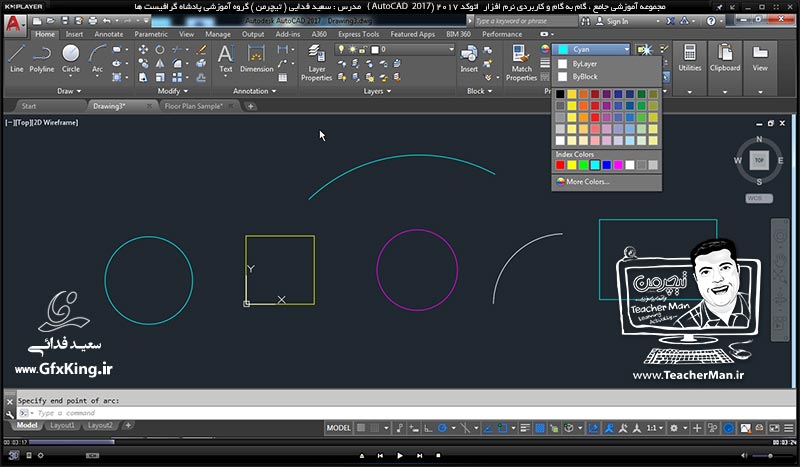Toggle transparency display in status bar

[x=539, y=428]
